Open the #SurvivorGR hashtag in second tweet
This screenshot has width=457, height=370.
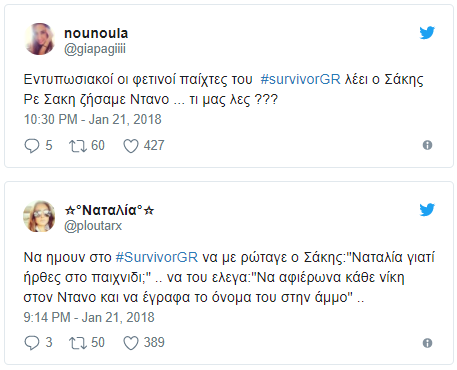[157, 257]
